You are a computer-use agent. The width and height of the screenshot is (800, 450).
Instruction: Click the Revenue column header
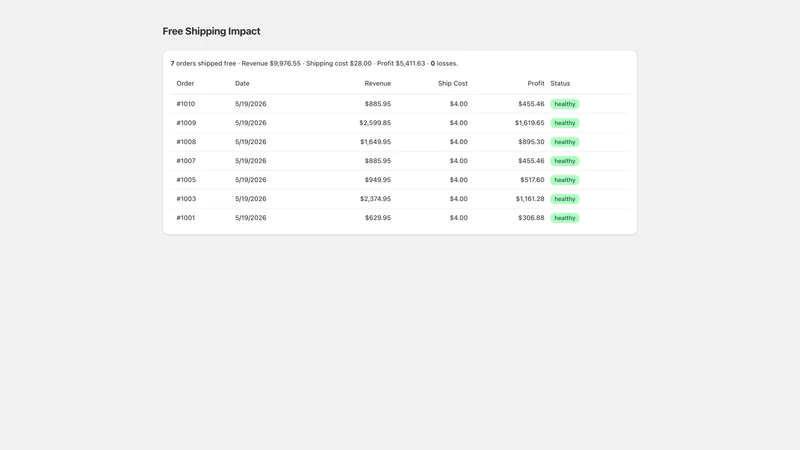click(x=378, y=83)
